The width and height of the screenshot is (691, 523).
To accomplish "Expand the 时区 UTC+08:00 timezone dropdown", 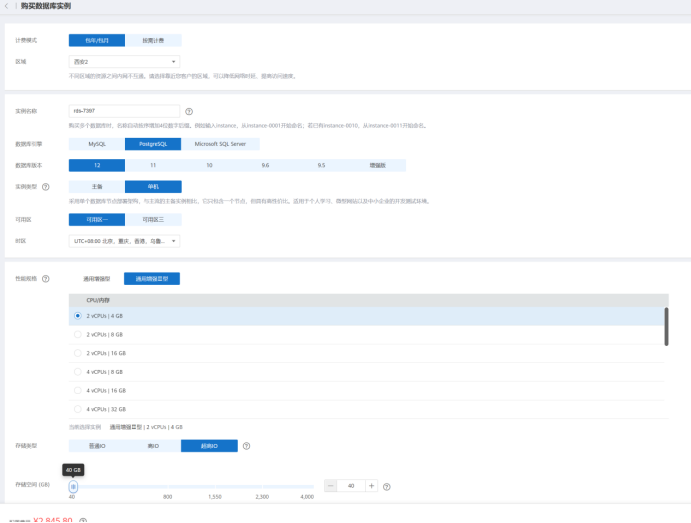I will [124, 241].
